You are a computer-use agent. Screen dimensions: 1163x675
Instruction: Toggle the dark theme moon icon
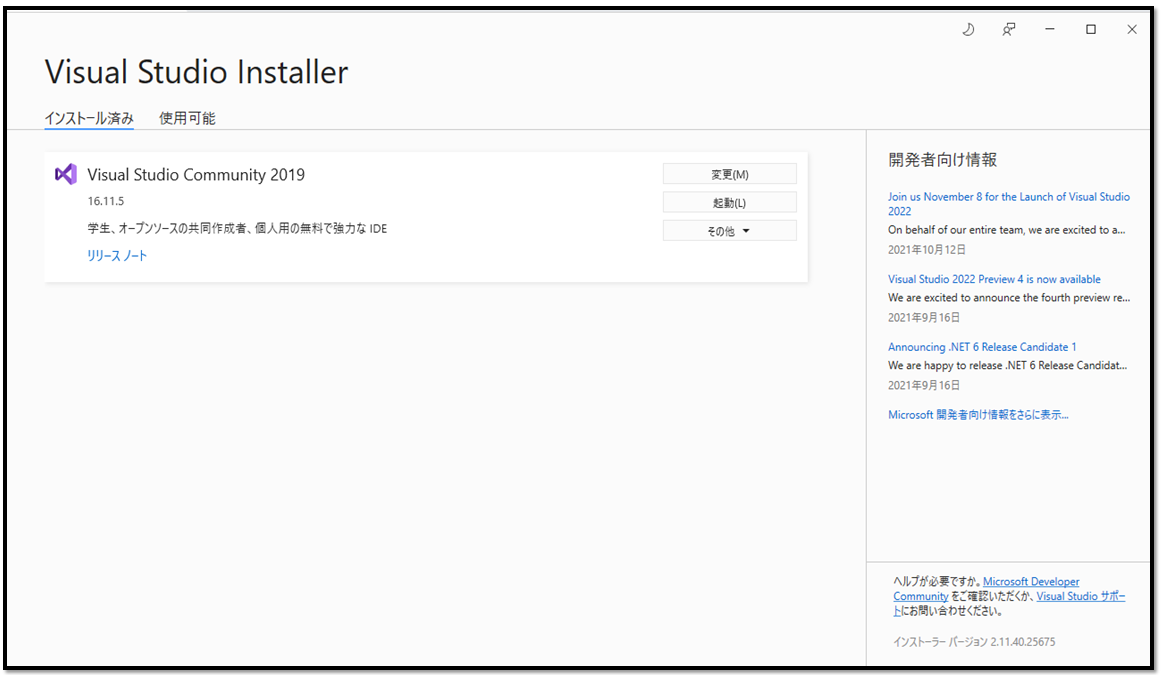click(968, 30)
